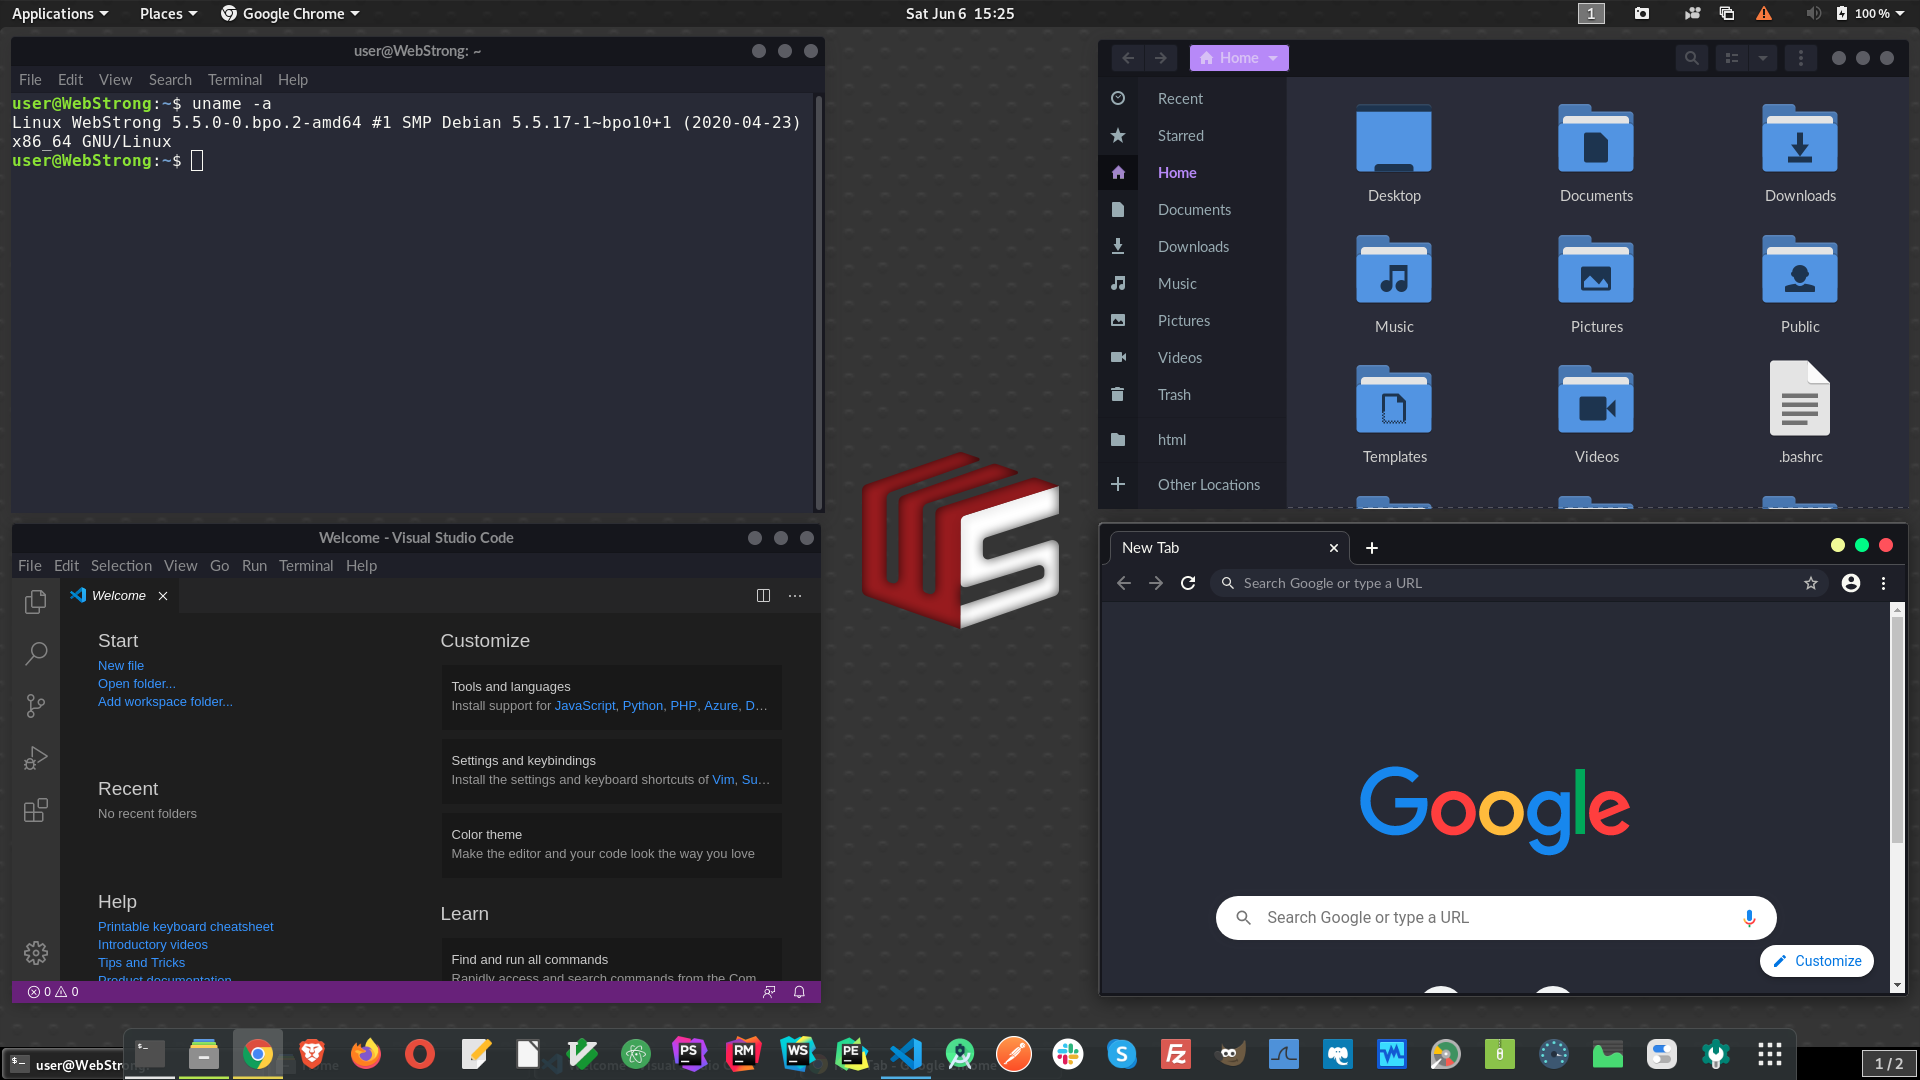Image resolution: width=1920 pixels, height=1080 pixels.
Task: Select the New Tab tab in Chrome
Action: [x=1230, y=548]
